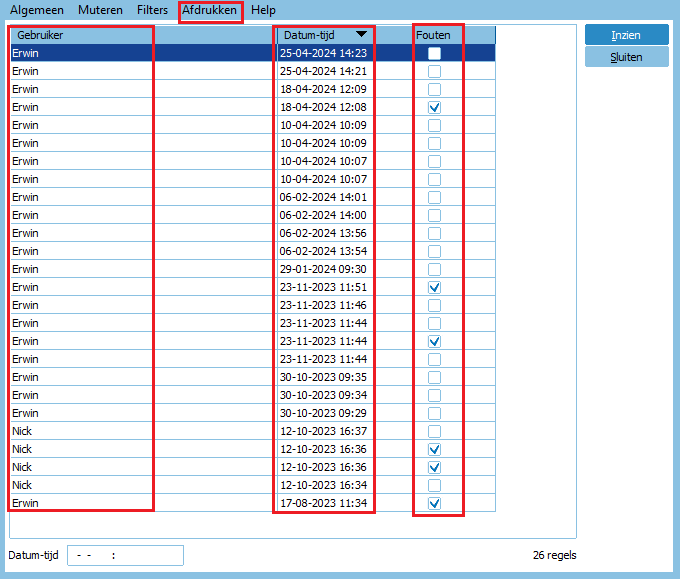Screen dimensions: 680x579
Task: Click the Fouten column header
Action: [x=433, y=35]
